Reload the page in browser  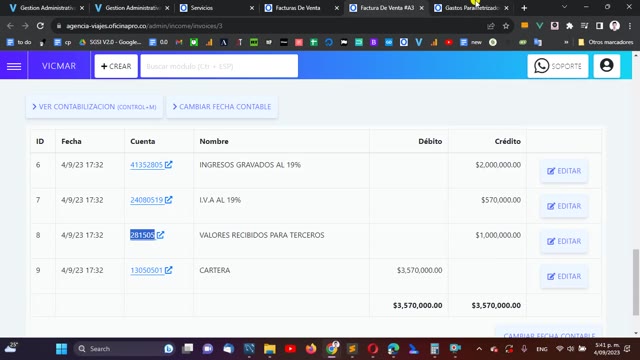40,26
